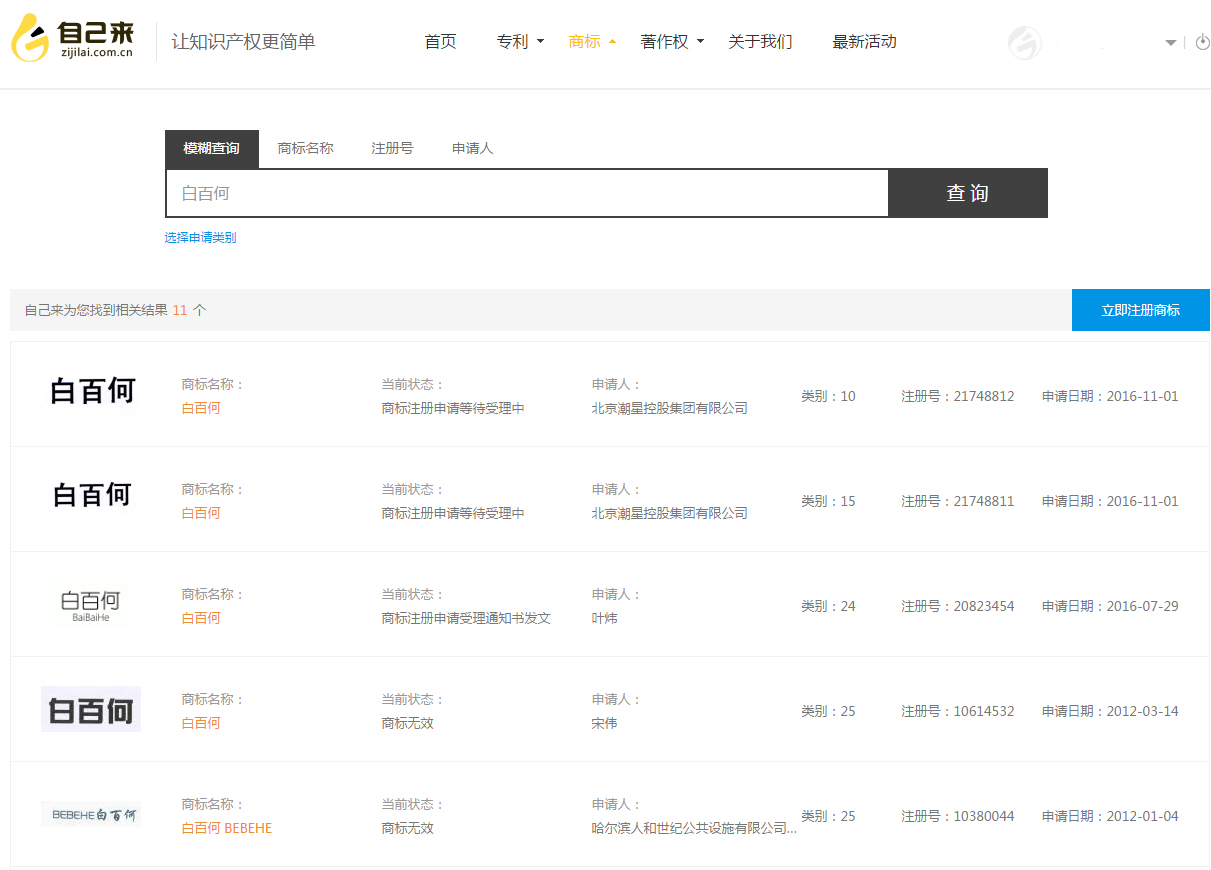Image resolution: width=1211 pixels, height=870 pixels.
Task: Open 关于我们 page
Action: (760, 41)
